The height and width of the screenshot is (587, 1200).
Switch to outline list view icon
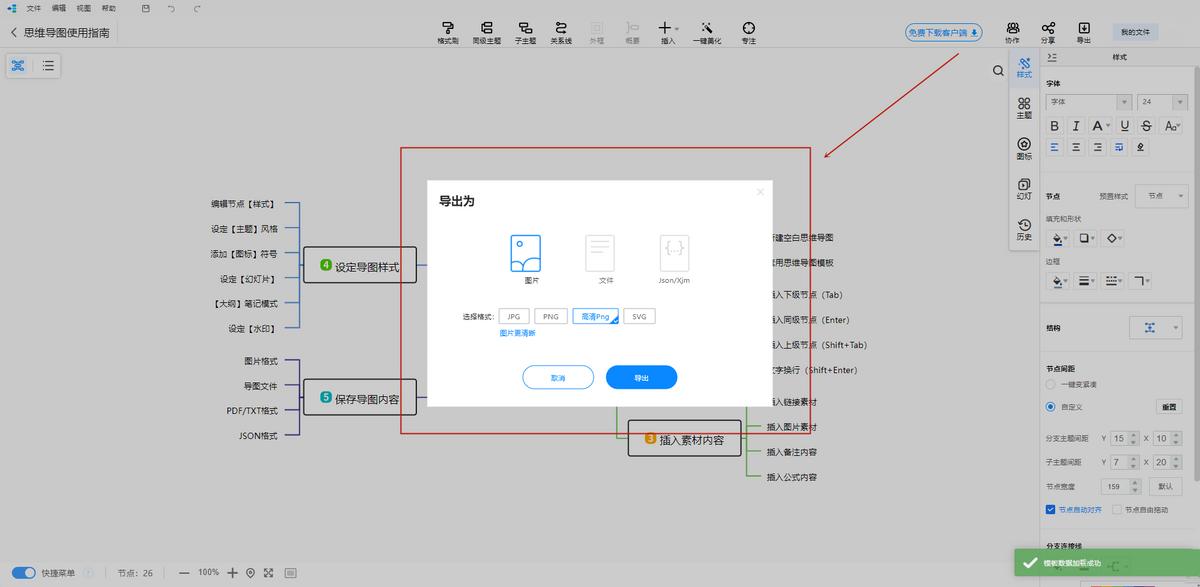point(48,66)
